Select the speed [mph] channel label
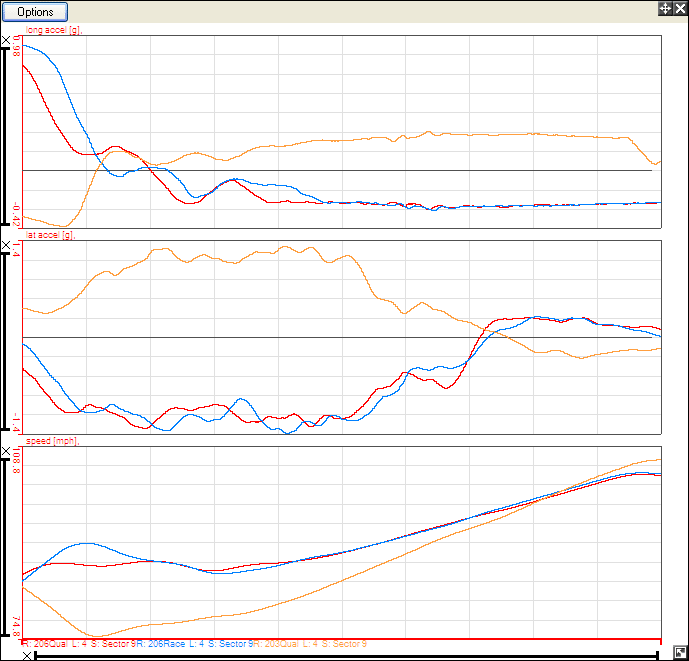689x661 pixels. pyautogui.click(x=50, y=440)
